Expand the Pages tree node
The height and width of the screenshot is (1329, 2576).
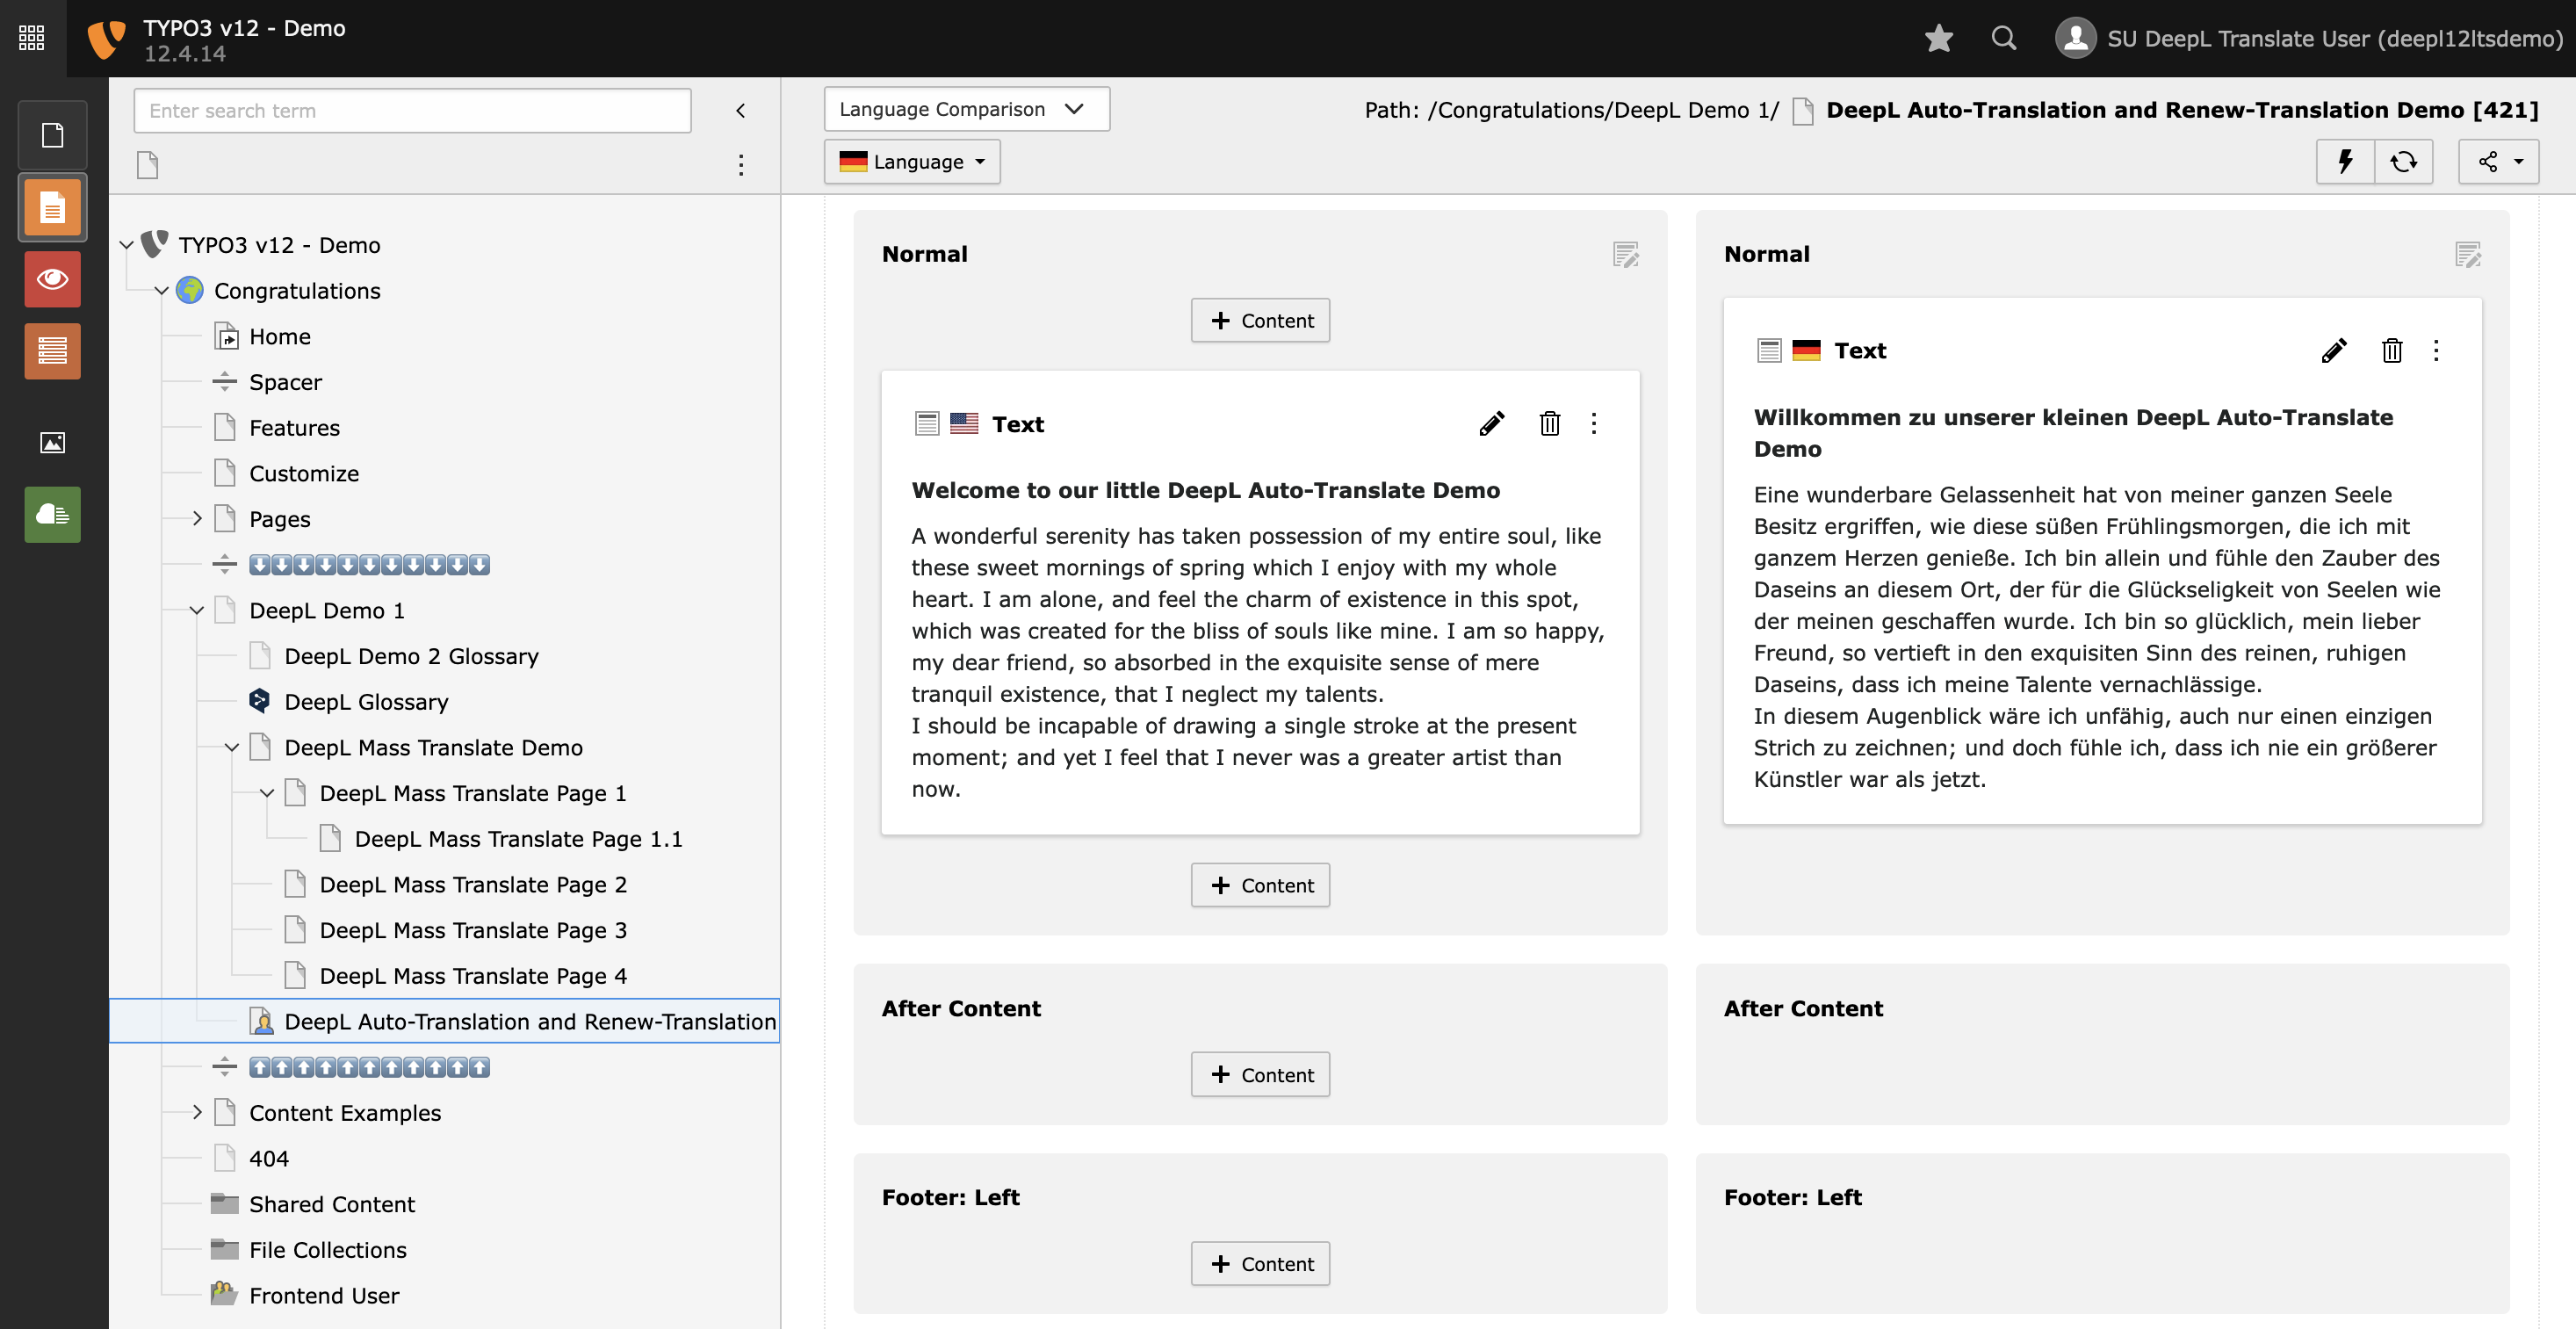[x=197, y=519]
